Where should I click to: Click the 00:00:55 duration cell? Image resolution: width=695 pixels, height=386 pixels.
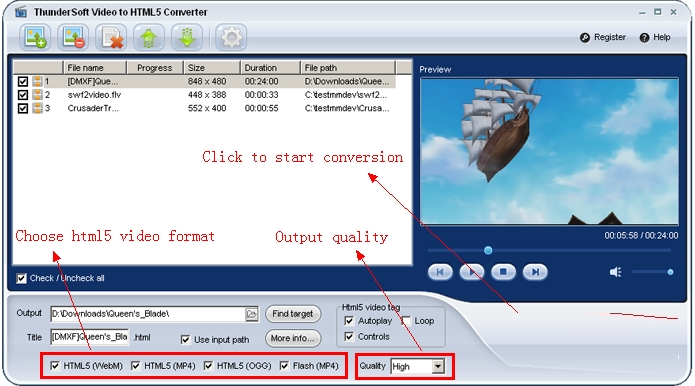pos(262,108)
